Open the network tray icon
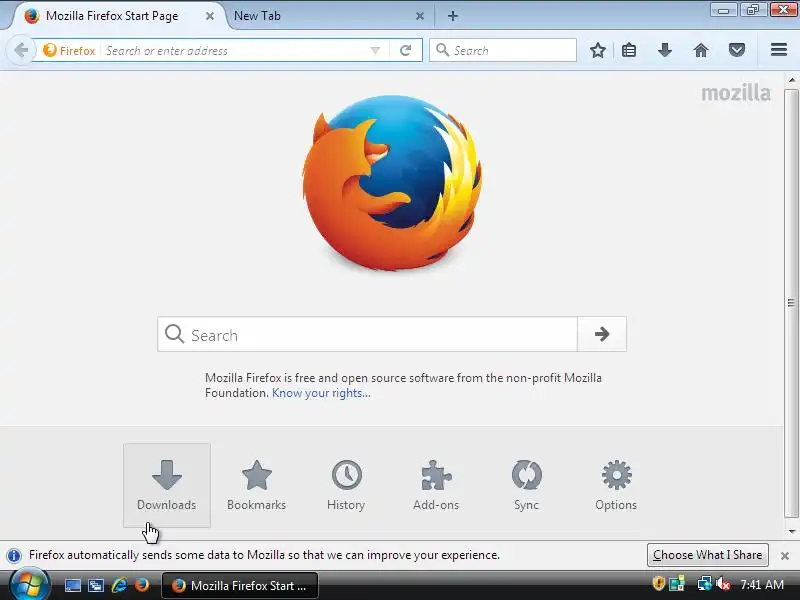 tap(705, 584)
